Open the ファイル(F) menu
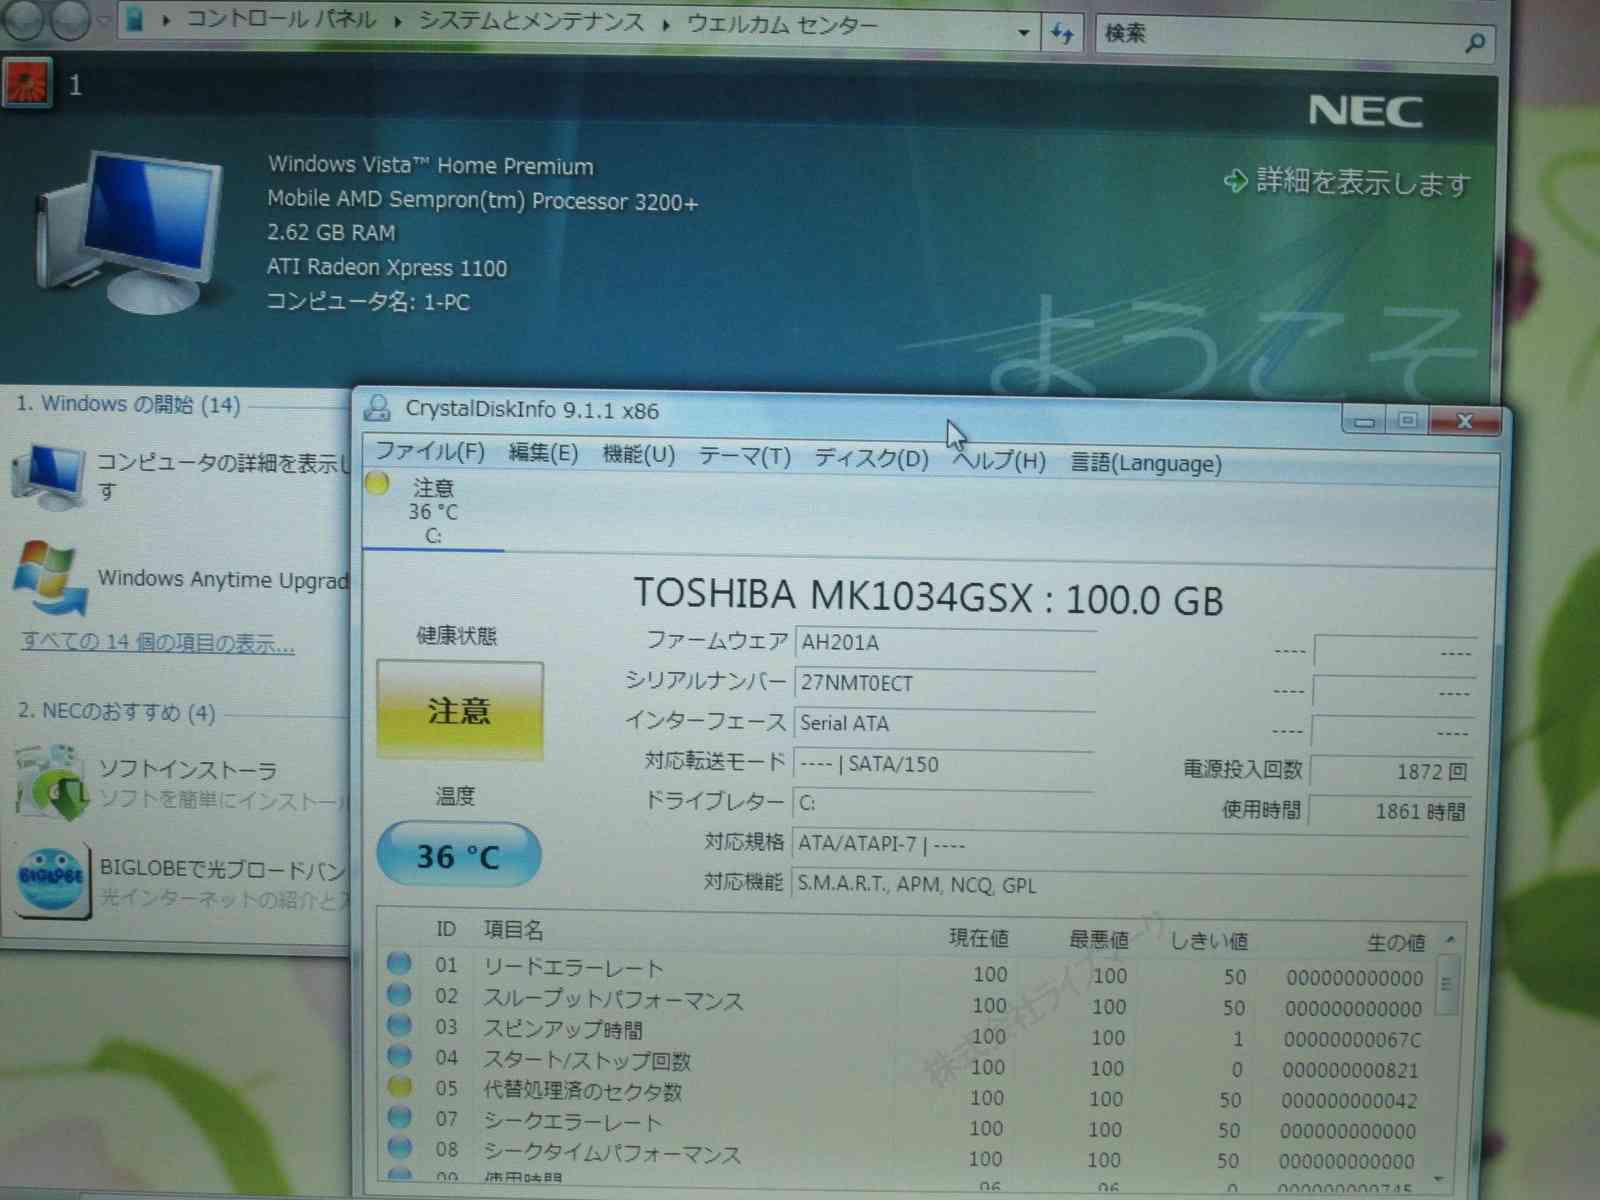1600x1200 pixels. point(429,452)
